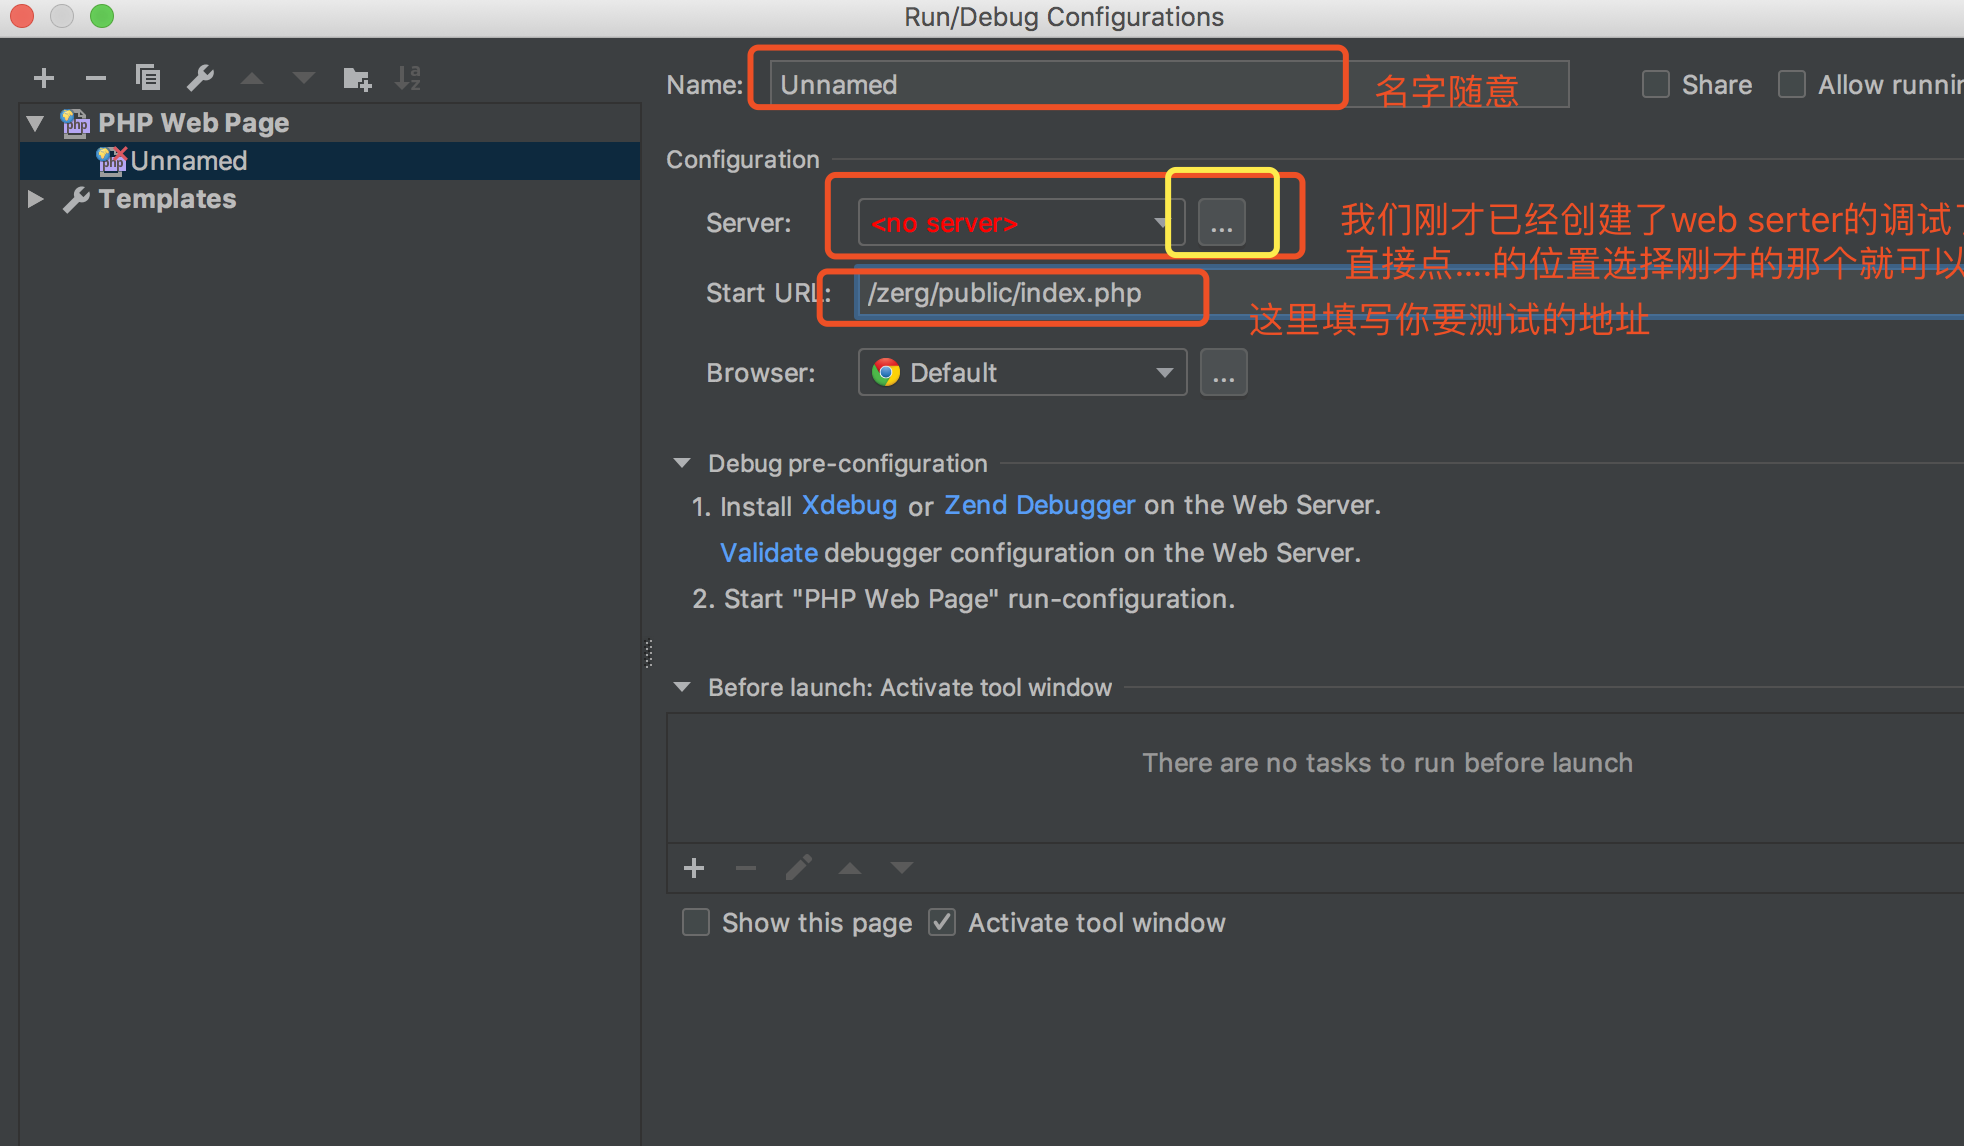Move the configuration down in the left toolbar

[x=304, y=78]
